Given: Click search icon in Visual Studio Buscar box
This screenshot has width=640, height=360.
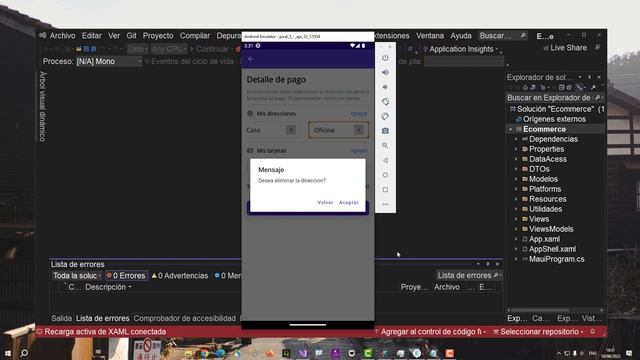Looking at the screenshot, I should 523,36.
